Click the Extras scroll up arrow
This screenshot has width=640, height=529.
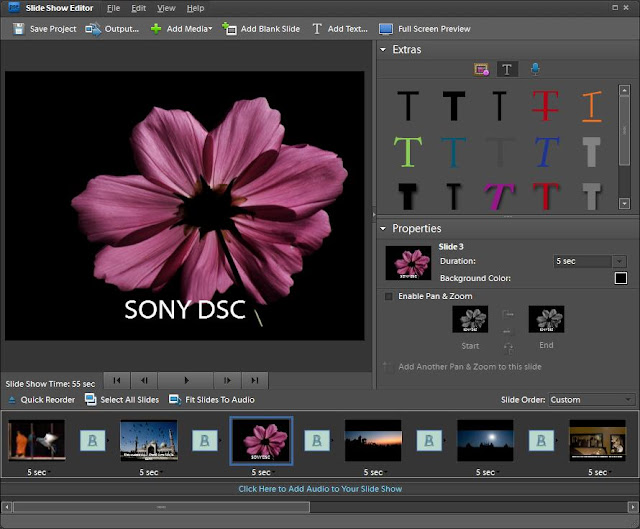click(624, 90)
